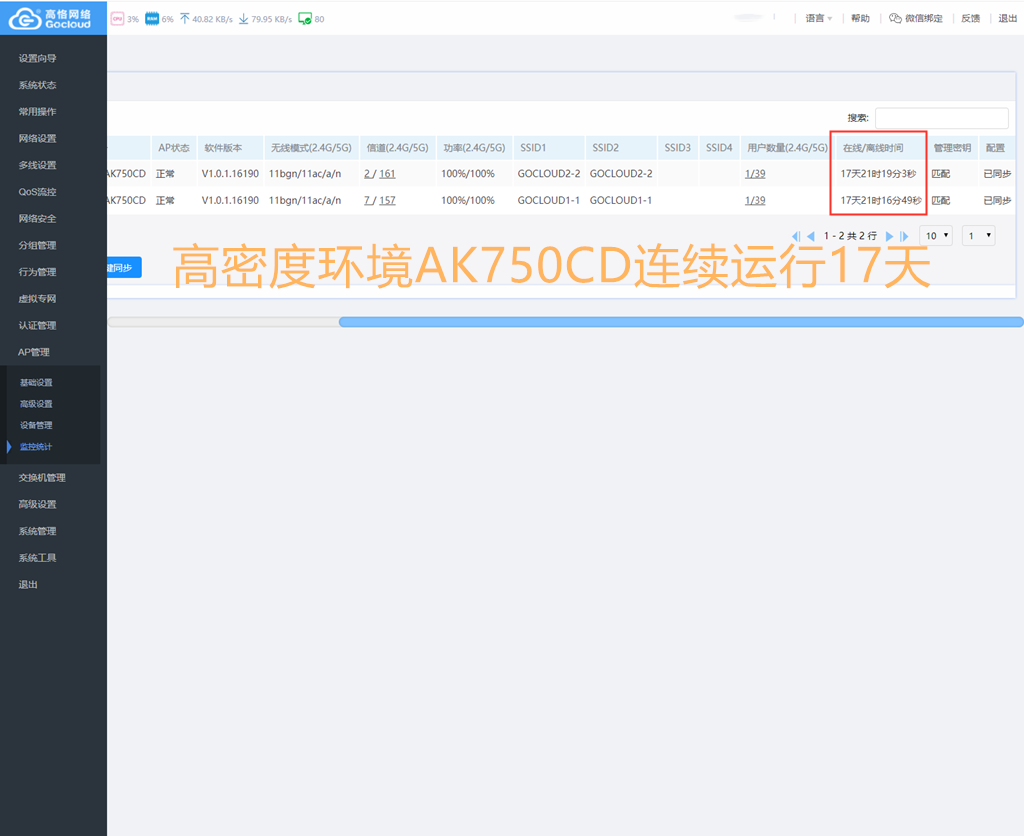Select 设备管理 under AP管理
Screen dimensions: 1024x836
tap(36, 425)
